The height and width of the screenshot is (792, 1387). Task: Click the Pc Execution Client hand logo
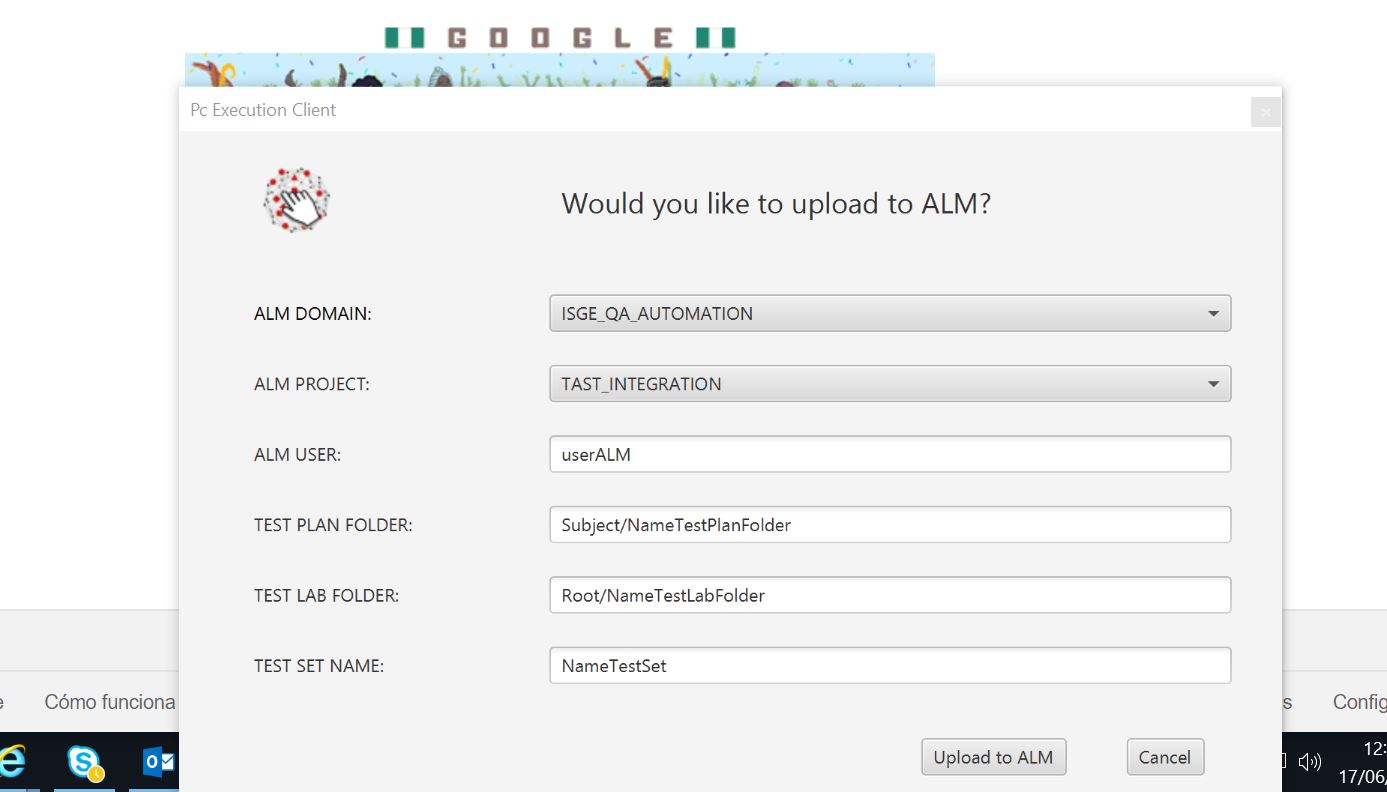(296, 201)
